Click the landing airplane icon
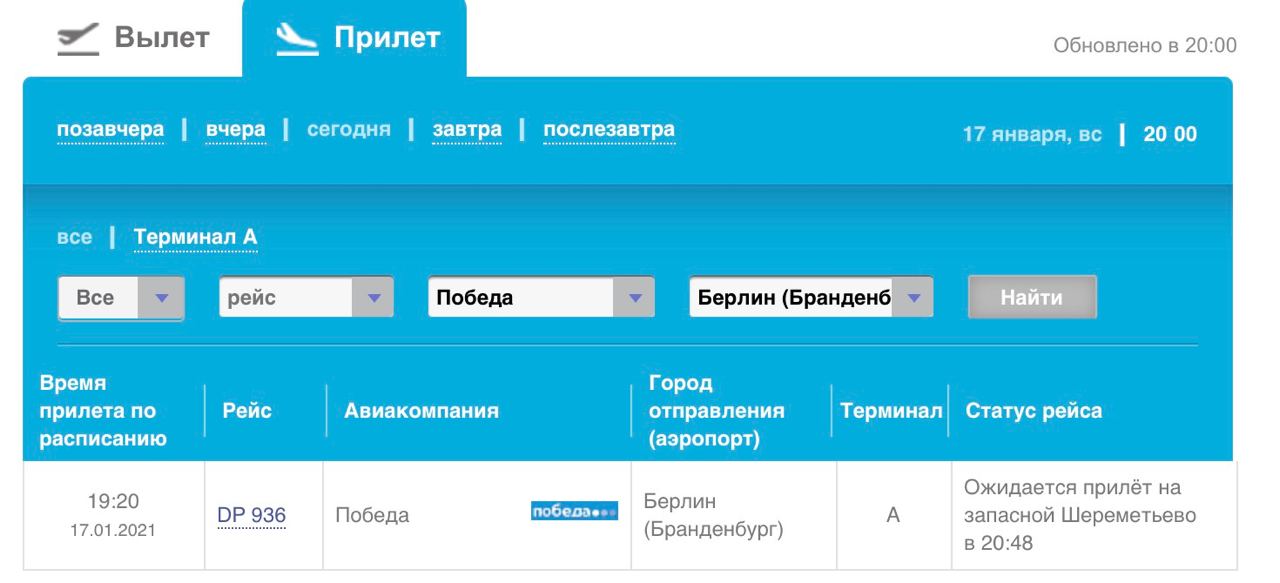Viewport: 1280px width, 583px height. point(296,40)
